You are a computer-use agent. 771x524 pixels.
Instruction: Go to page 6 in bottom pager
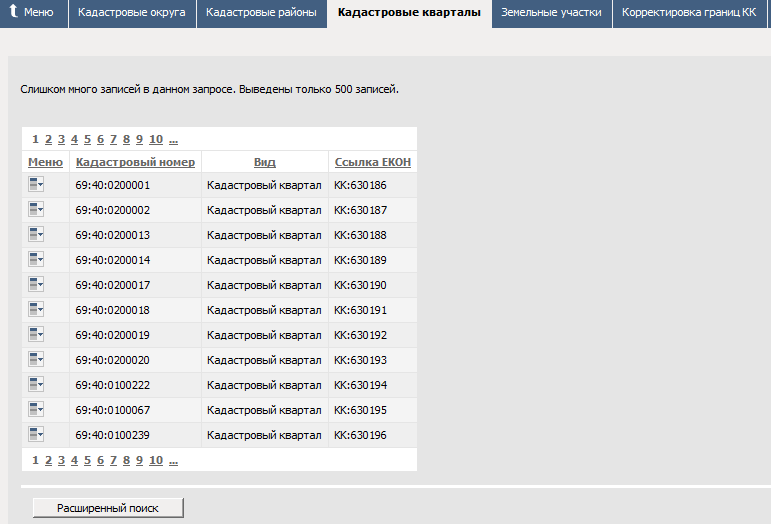100,460
